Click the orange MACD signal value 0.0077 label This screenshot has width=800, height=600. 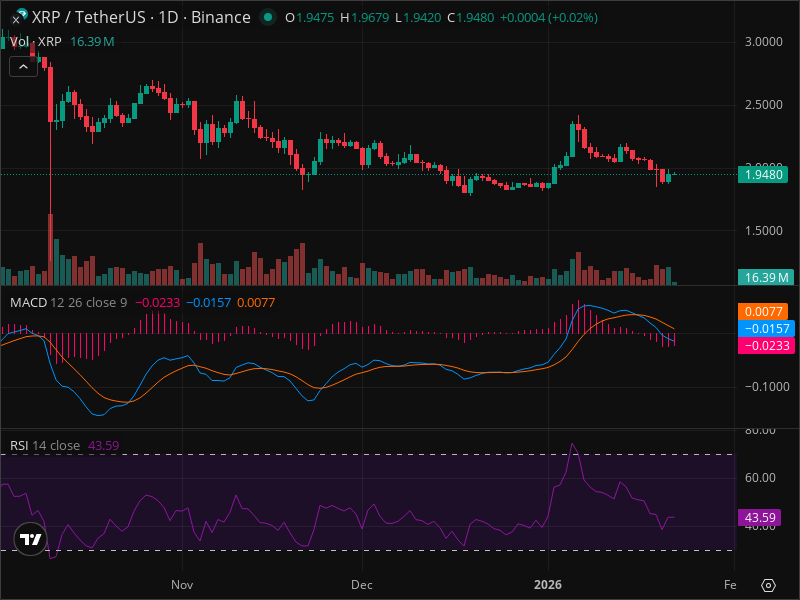763,311
